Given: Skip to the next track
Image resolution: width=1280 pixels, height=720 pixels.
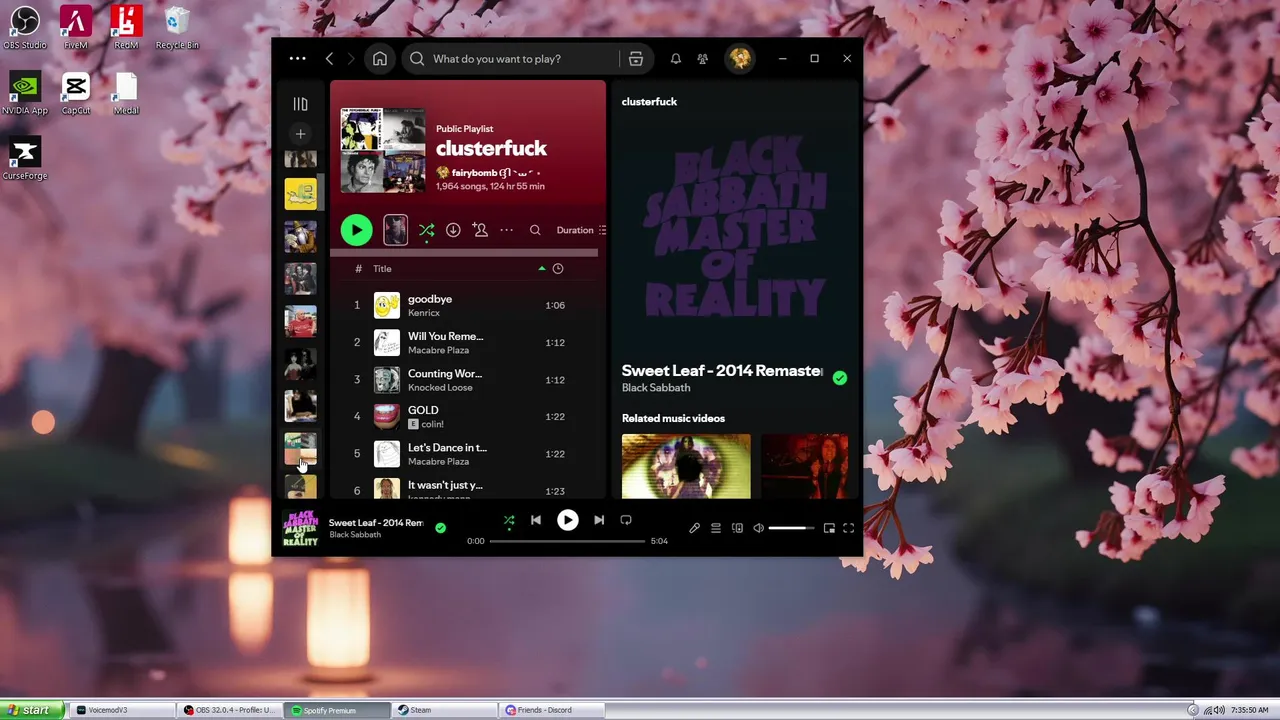Looking at the screenshot, I should tap(599, 520).
